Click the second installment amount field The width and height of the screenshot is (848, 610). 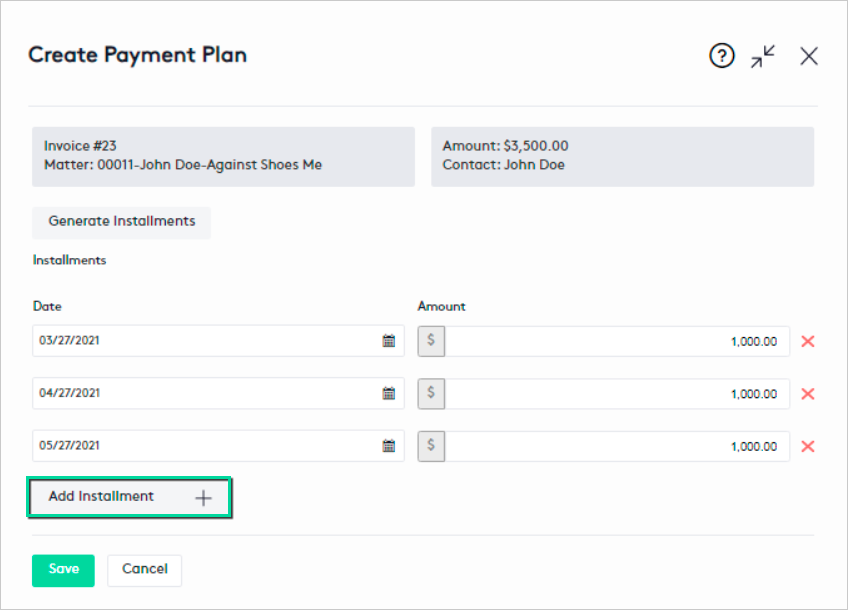[615, 394]
